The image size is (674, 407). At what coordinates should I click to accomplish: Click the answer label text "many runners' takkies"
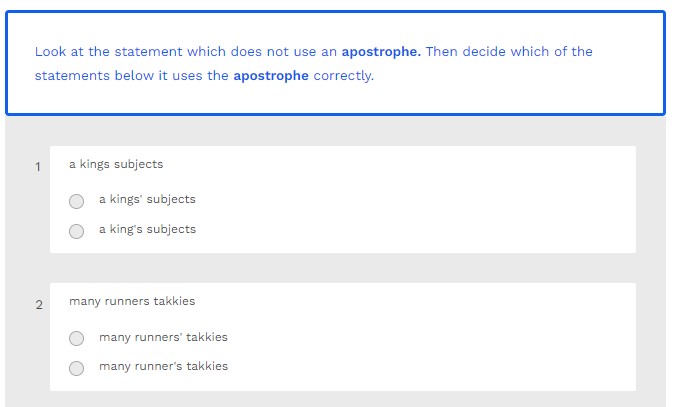pyautogui.click(x=163, y=337)
